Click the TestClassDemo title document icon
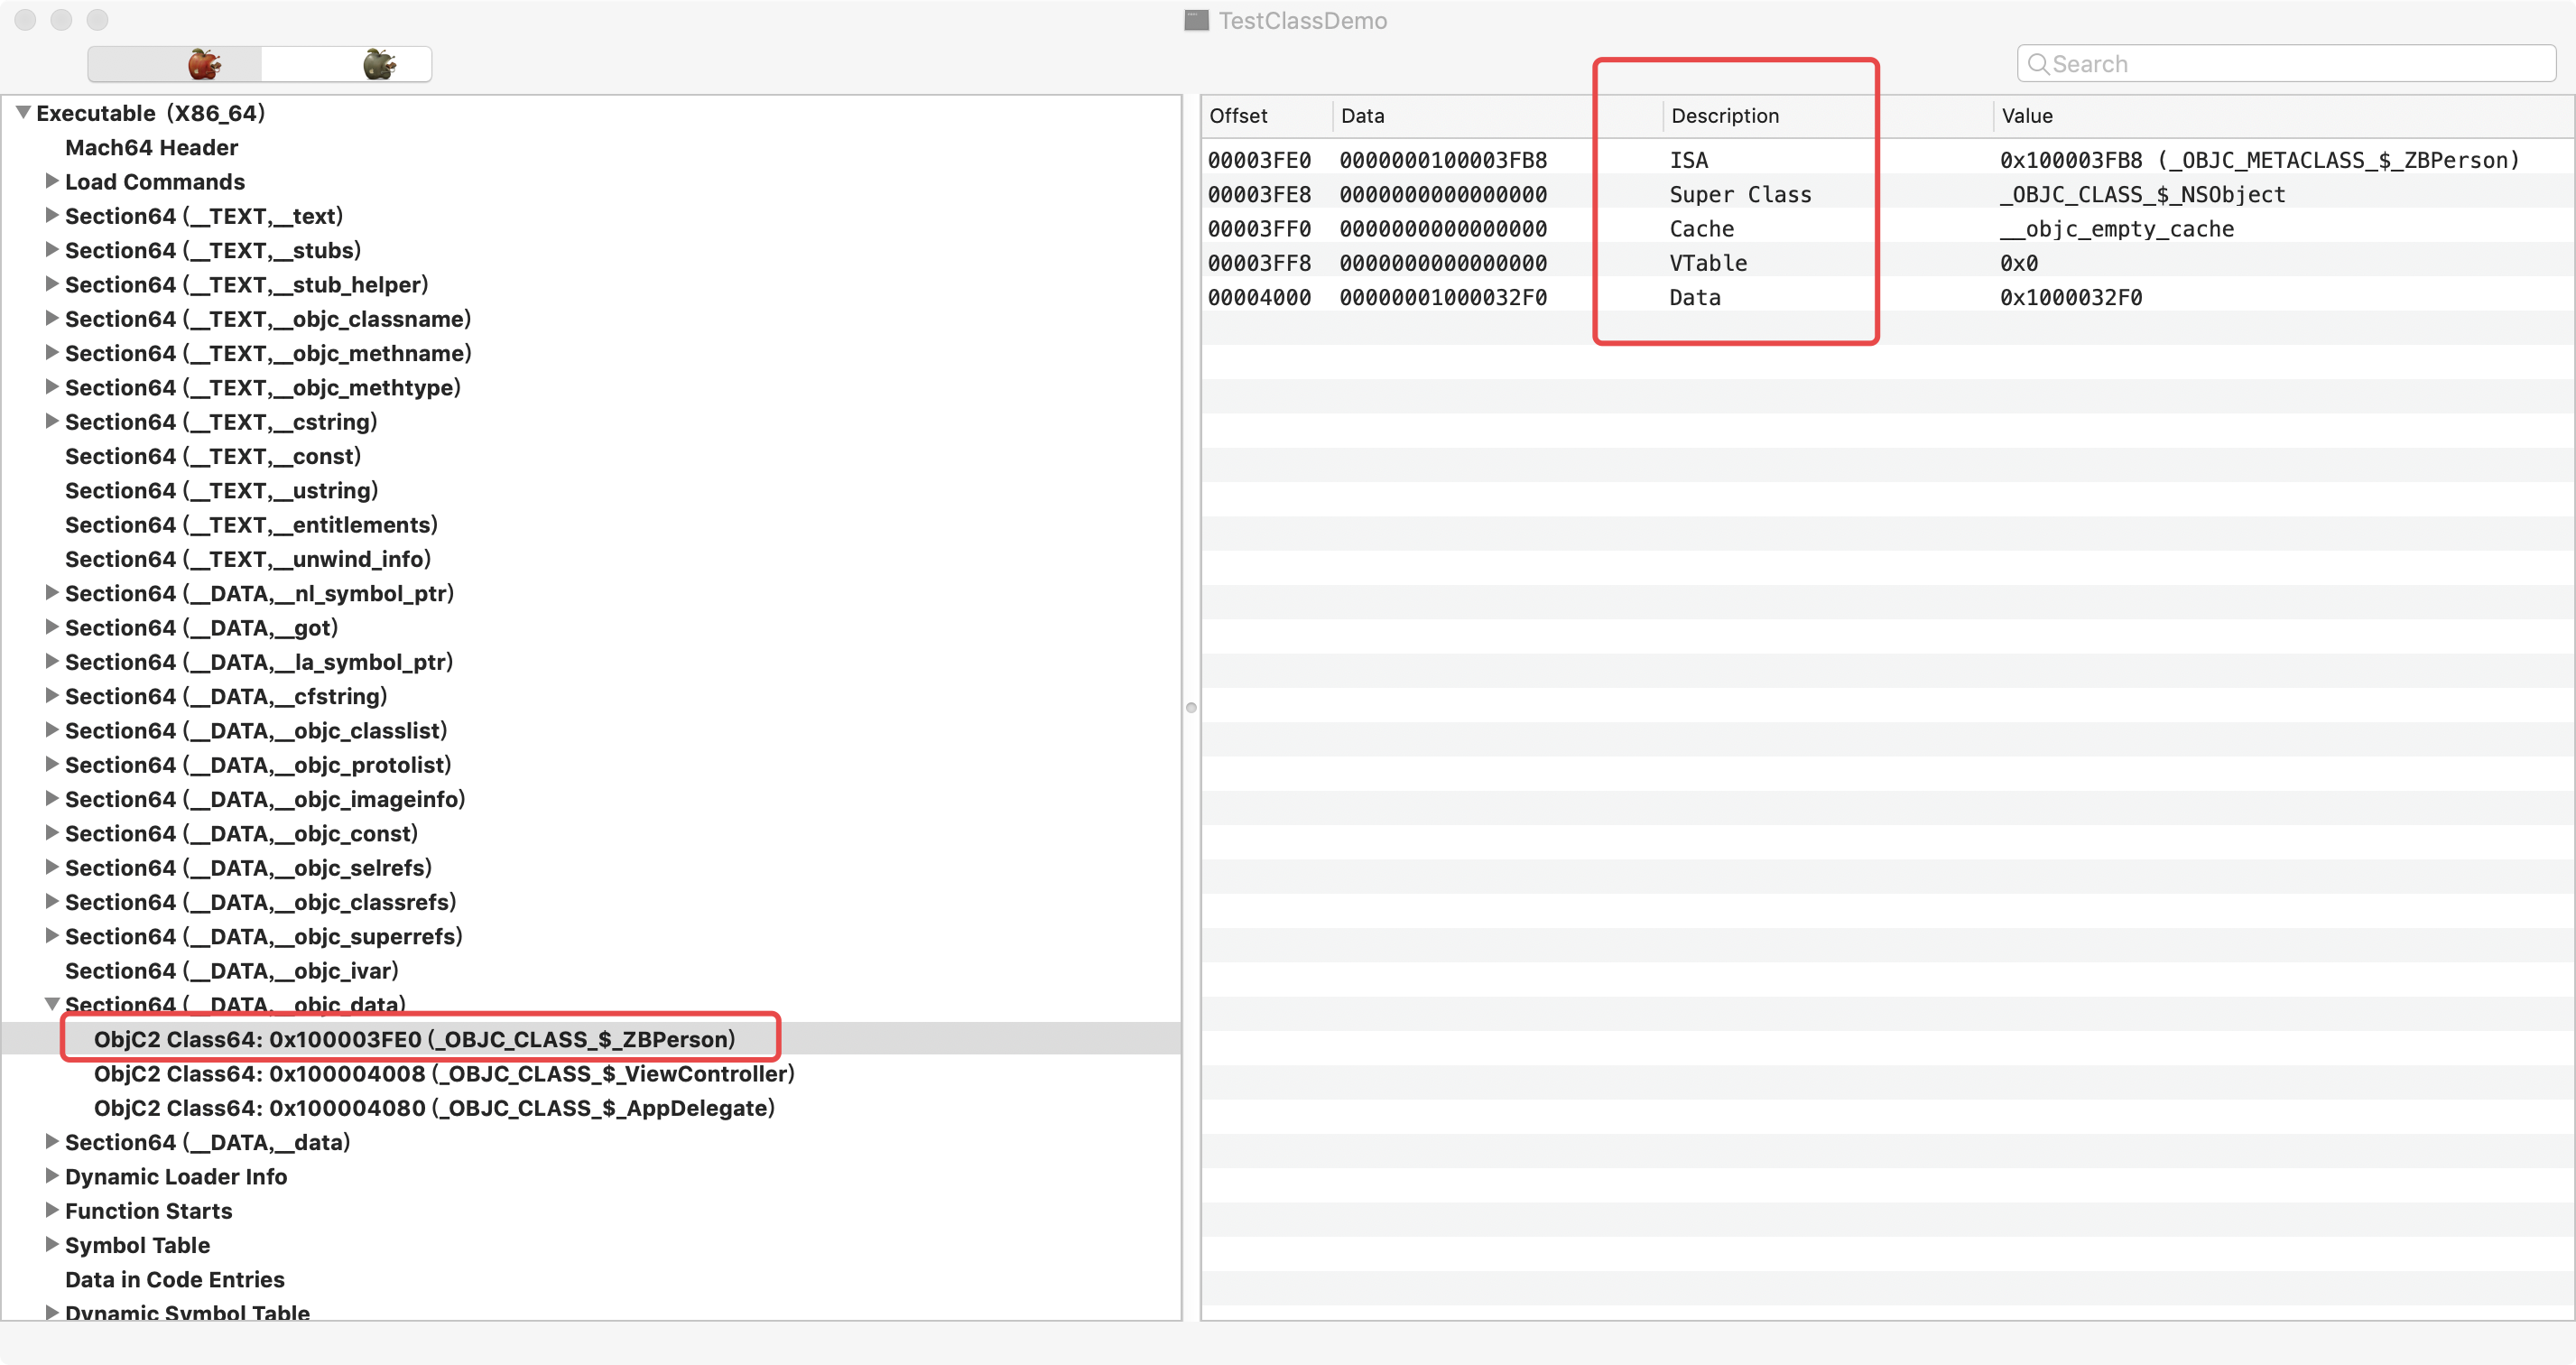2576x1365 pixels. [1196, 21]
